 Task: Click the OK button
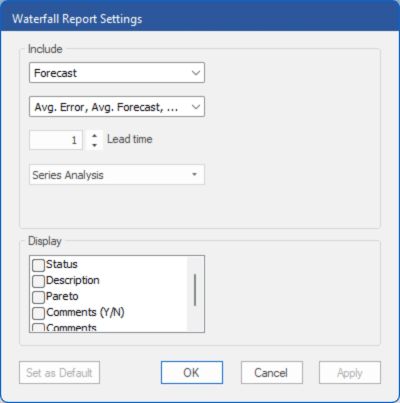[192, 373]
